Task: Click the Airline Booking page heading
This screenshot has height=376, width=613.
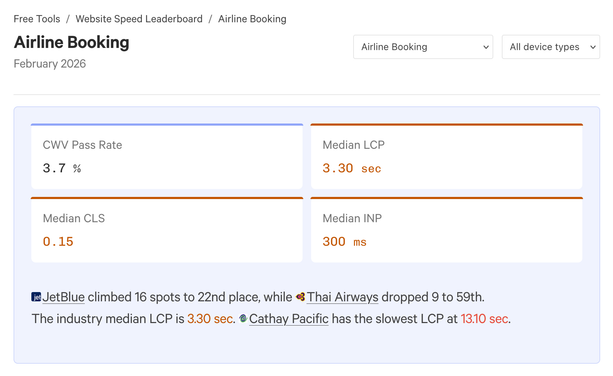Action: pyautogui.click(x=72, y=42)
